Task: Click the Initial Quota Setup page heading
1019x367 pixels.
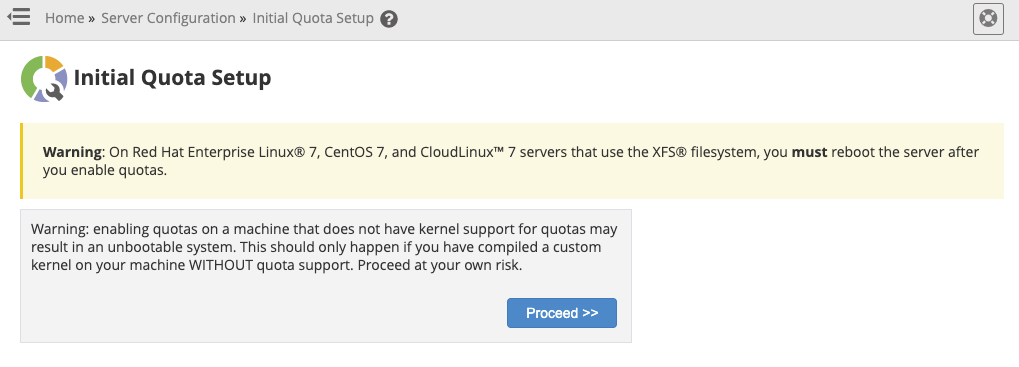Action: pyautogui.click(x=172, y=78)
